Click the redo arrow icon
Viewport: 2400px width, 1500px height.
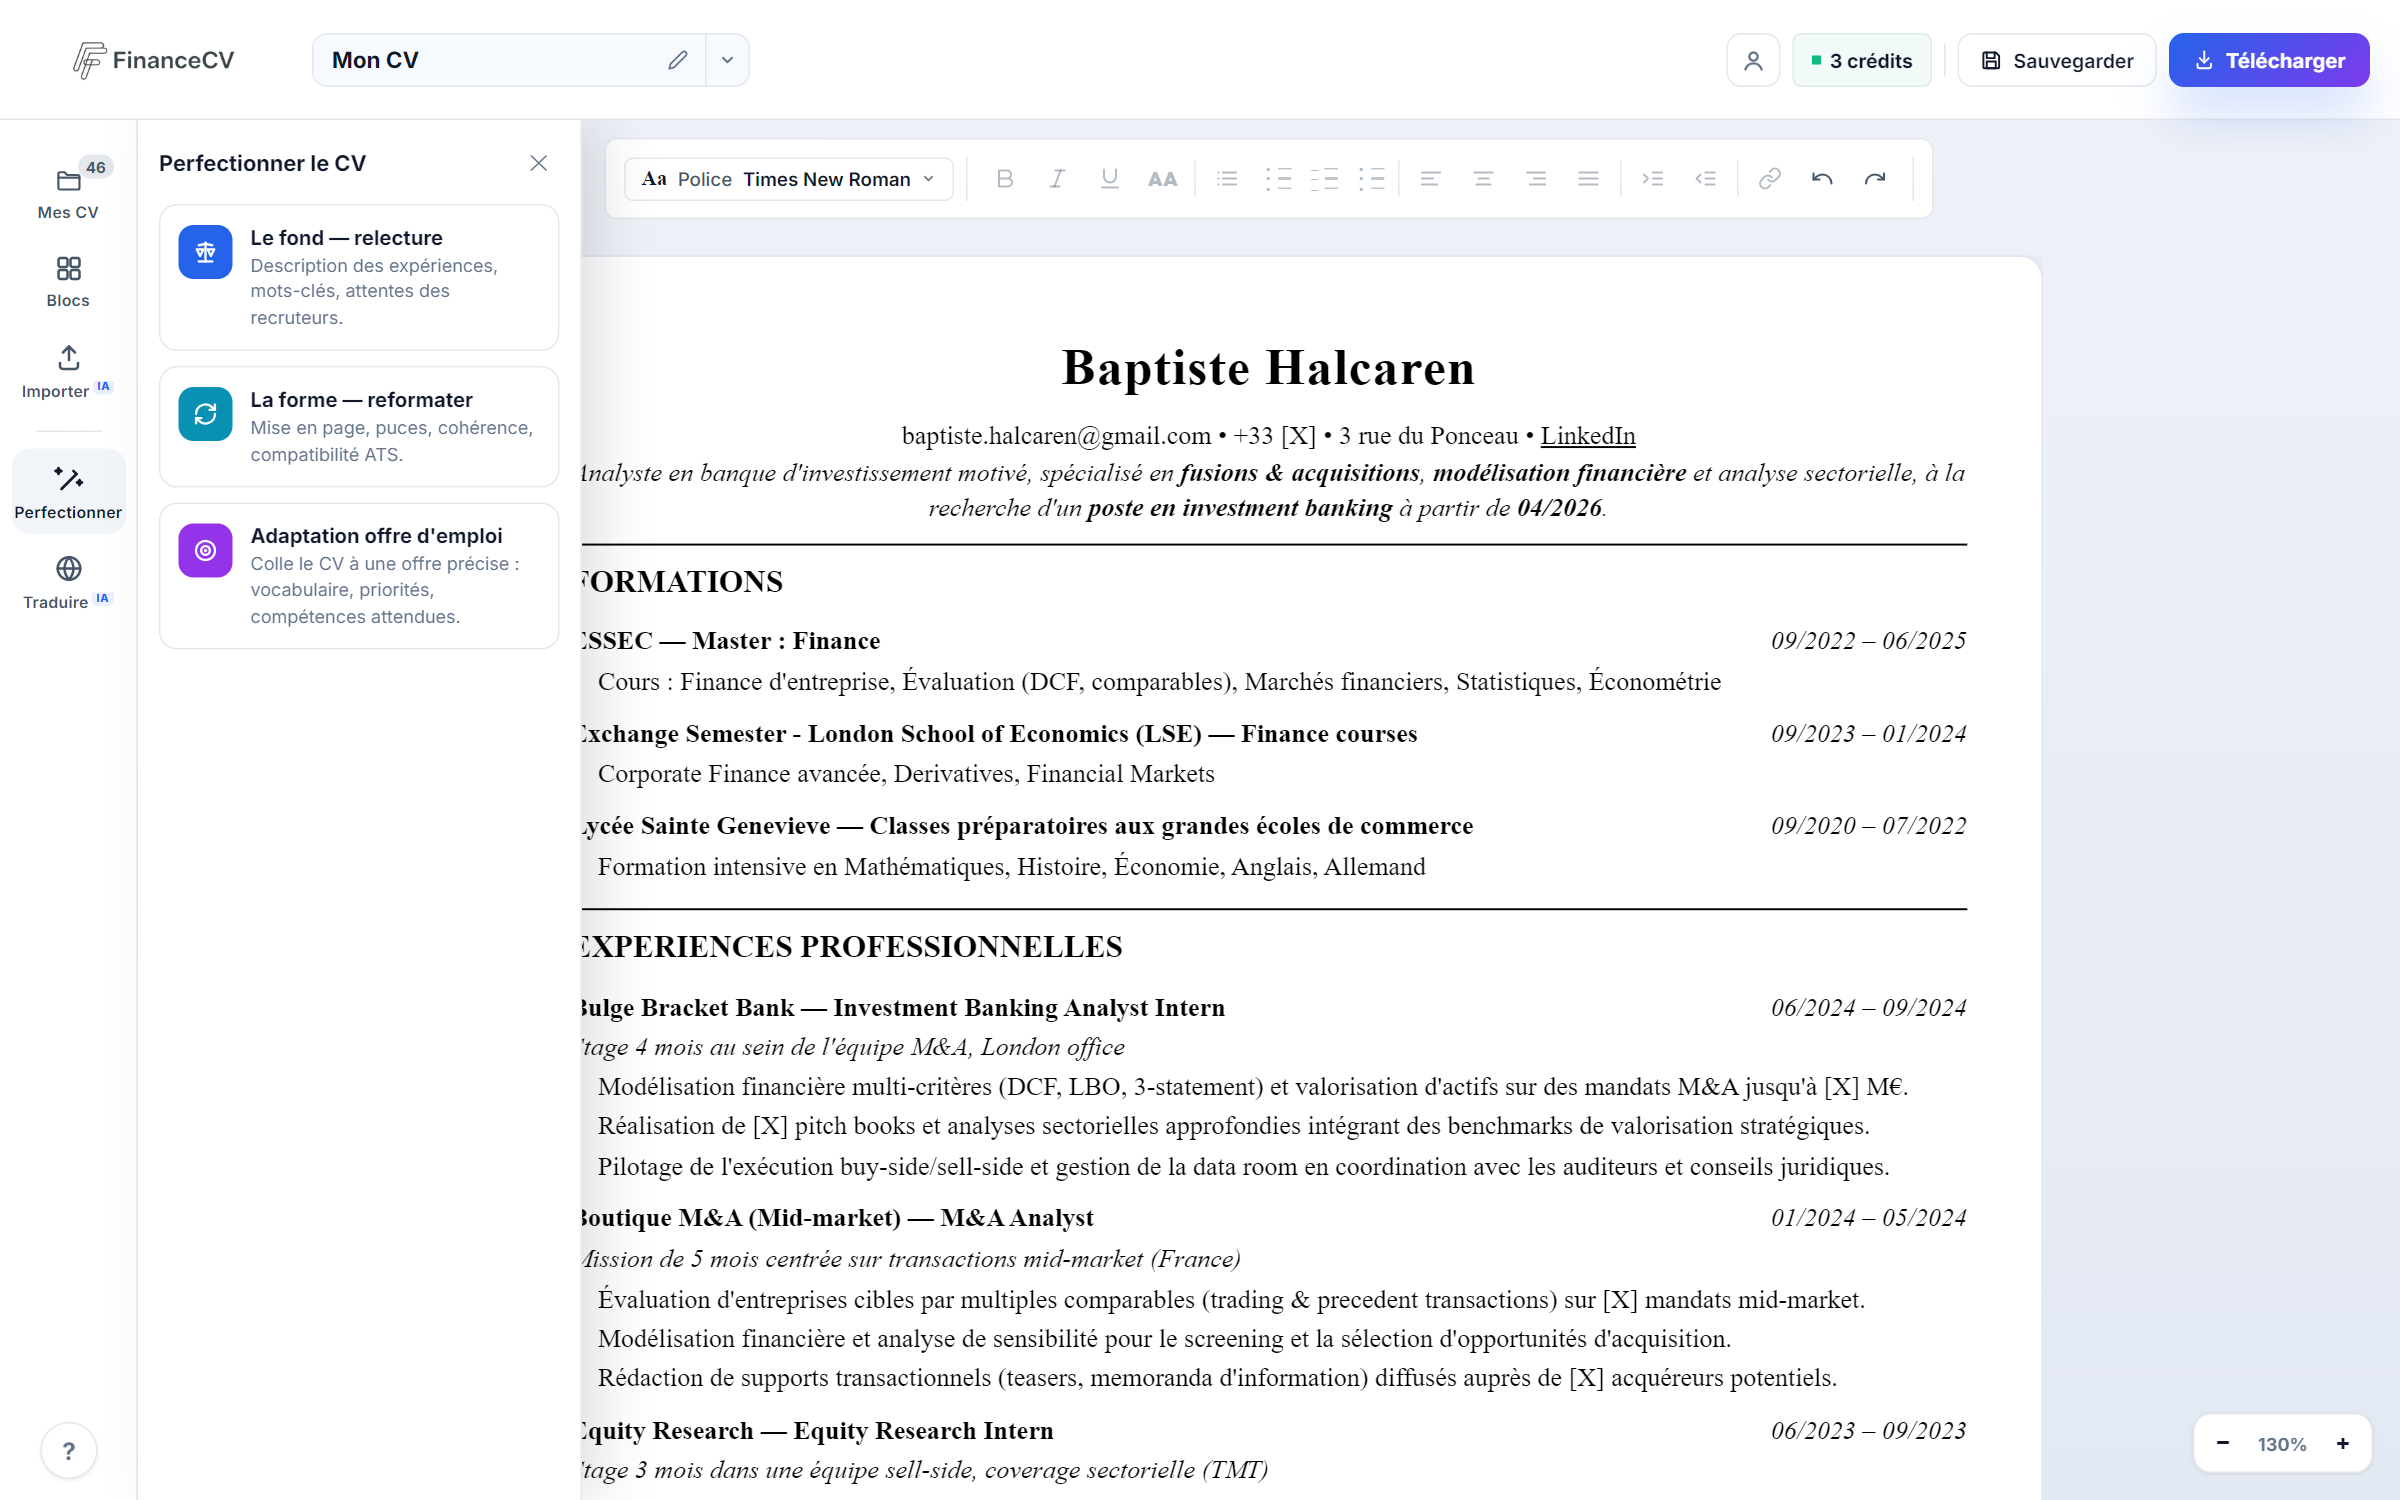1875,179
